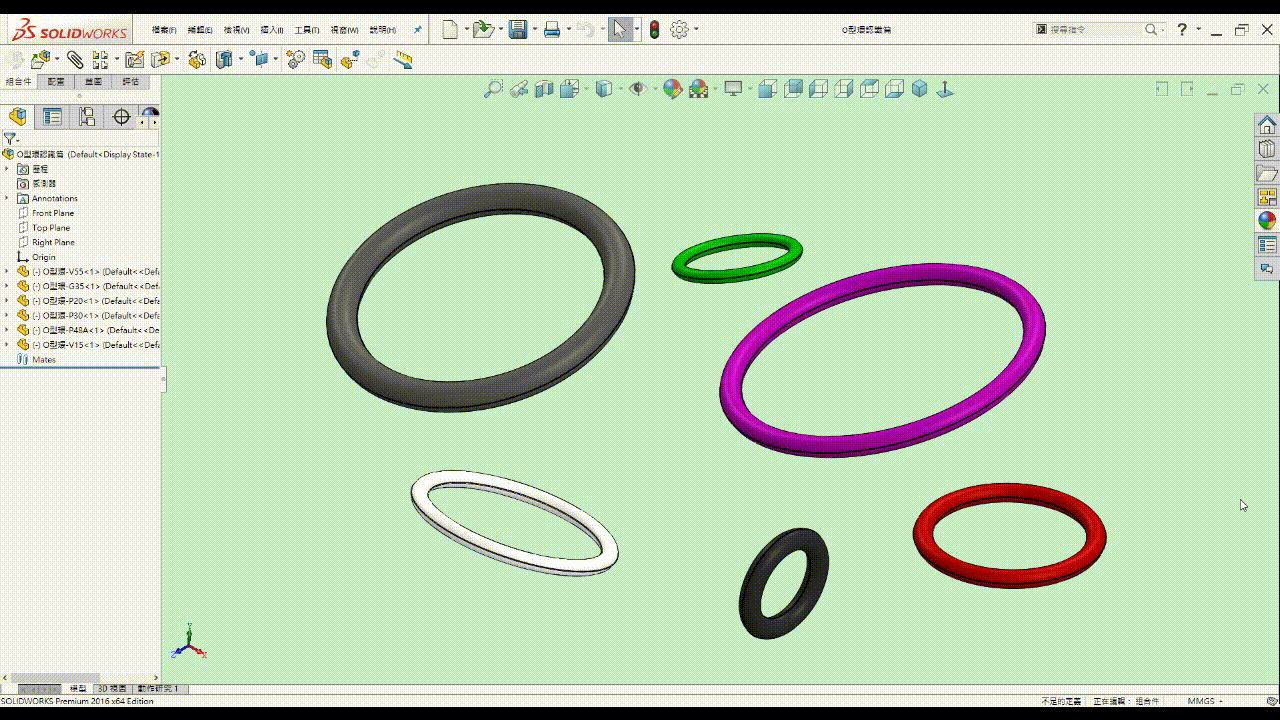Image resolution: width=1280 pixels, height=720 pixels.
Task: Expand the O型環-V55 component node
Action: [7, 271]
